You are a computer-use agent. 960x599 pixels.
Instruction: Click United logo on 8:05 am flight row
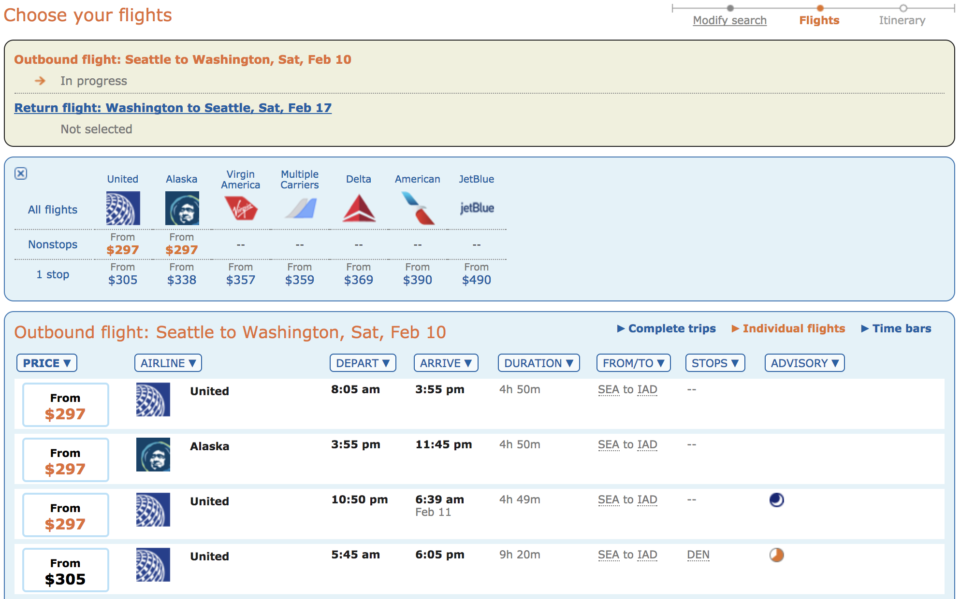coord(153,399)
